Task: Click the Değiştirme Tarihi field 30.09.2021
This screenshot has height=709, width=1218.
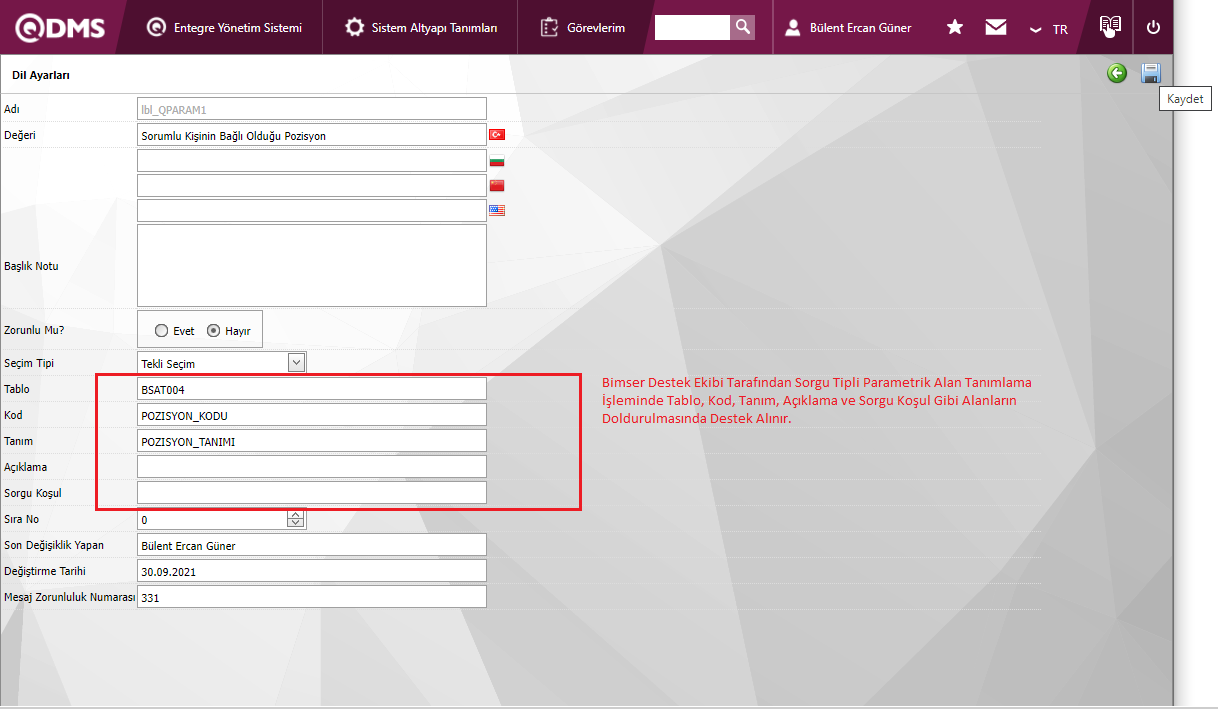Action: coord(312,571)
